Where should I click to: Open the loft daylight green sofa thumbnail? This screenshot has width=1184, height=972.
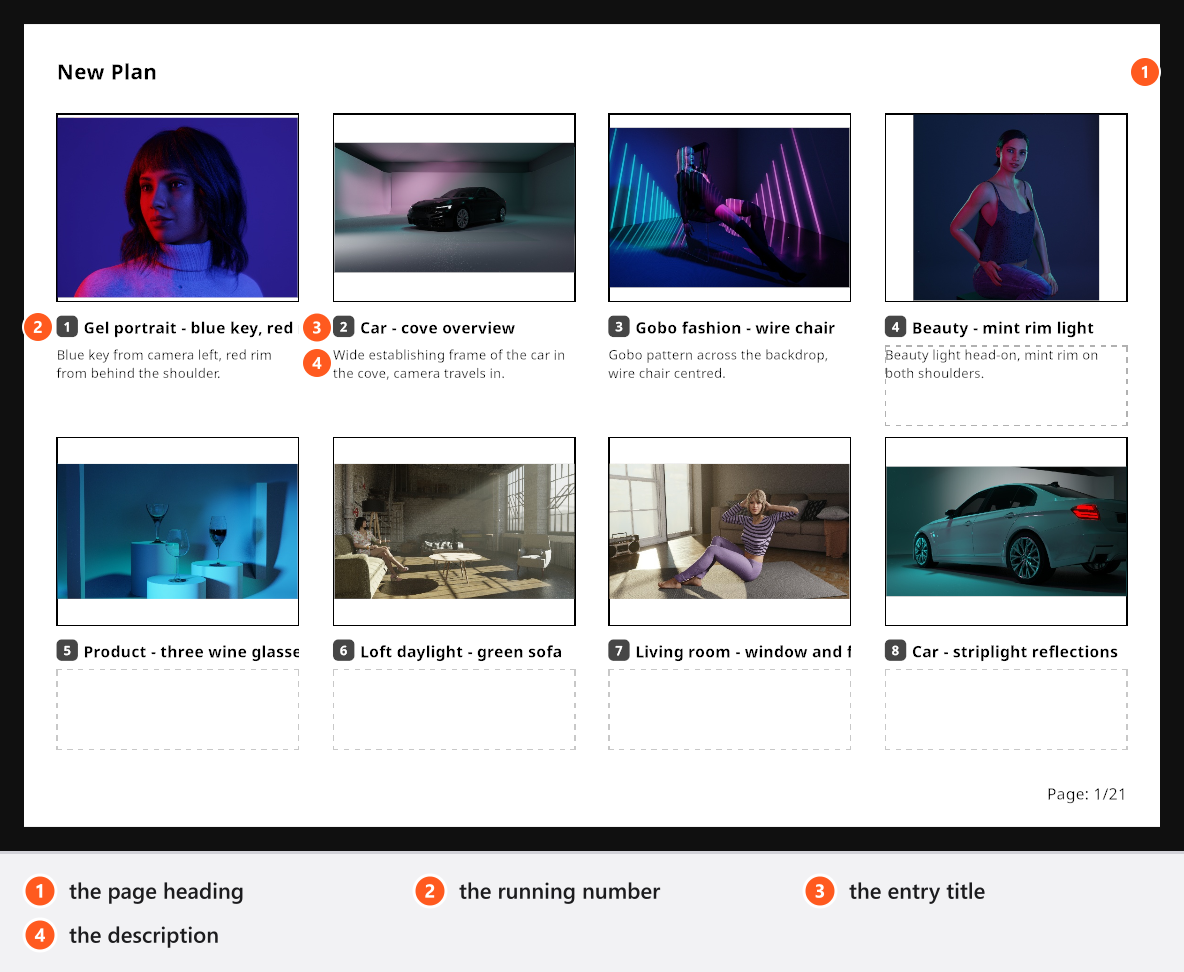point(454,532)
